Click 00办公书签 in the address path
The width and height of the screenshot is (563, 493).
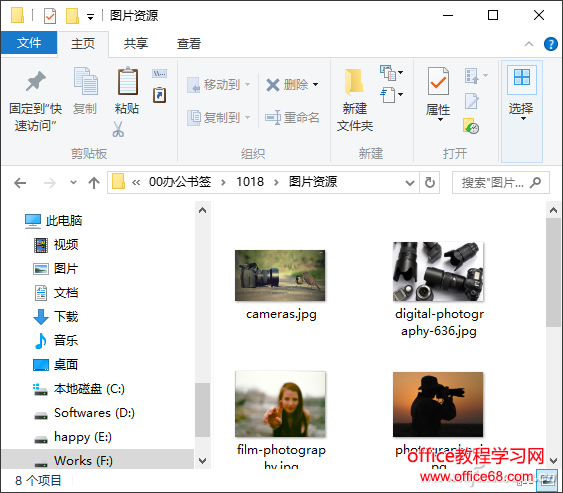(x=180, y=182)
